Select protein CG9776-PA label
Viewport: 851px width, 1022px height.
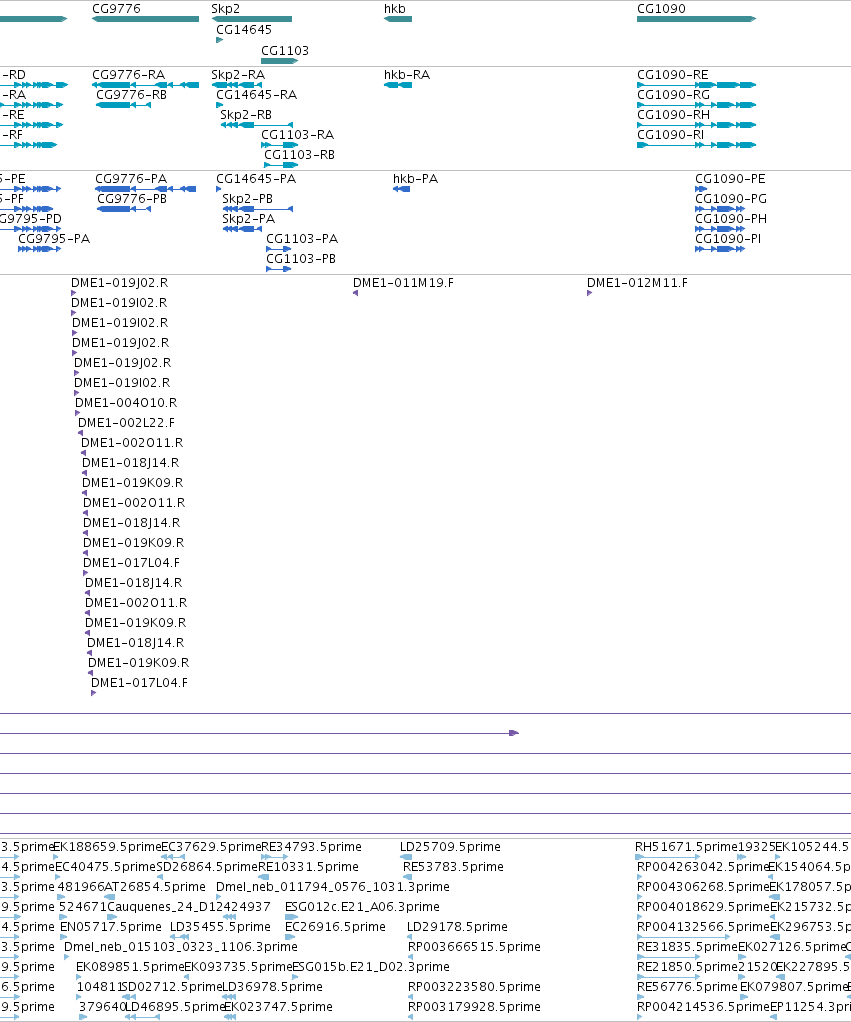131,179
